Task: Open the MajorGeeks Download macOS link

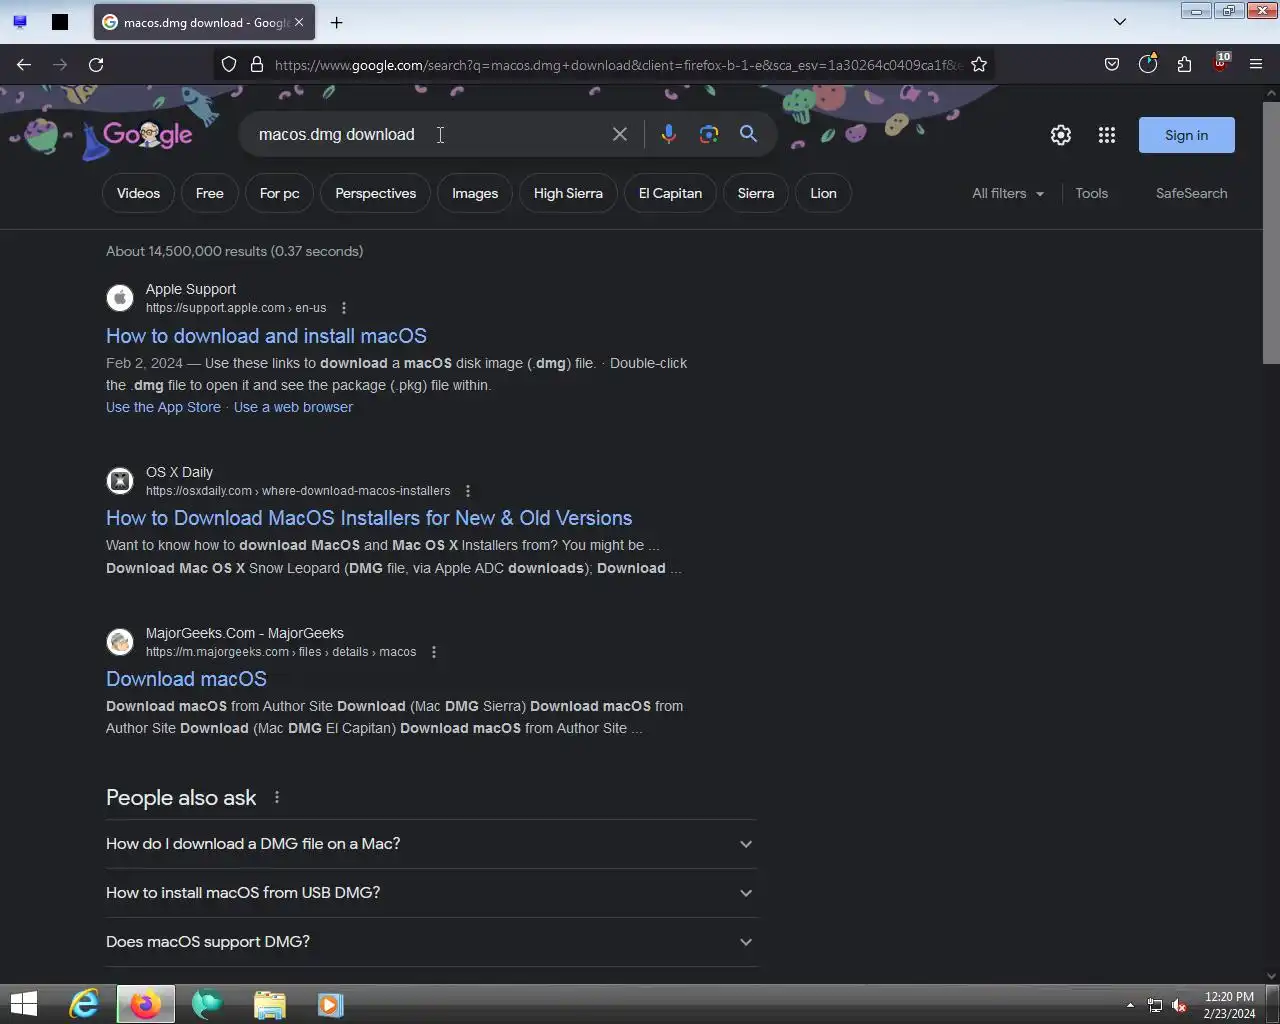Action: click(186, 679)
